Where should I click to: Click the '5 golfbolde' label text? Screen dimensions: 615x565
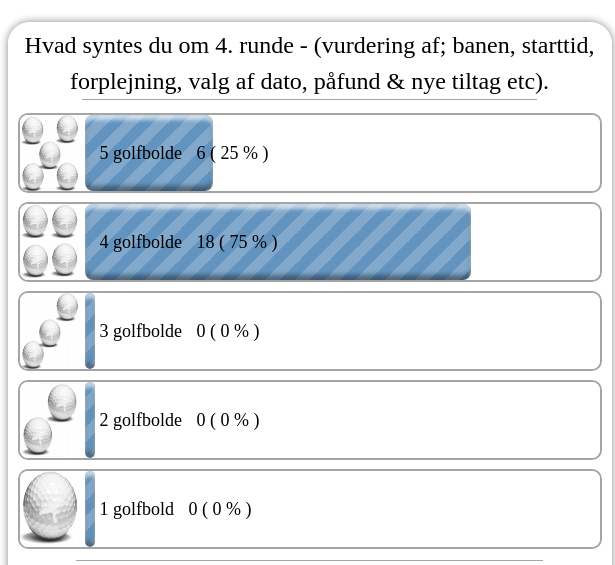point(140,153)
